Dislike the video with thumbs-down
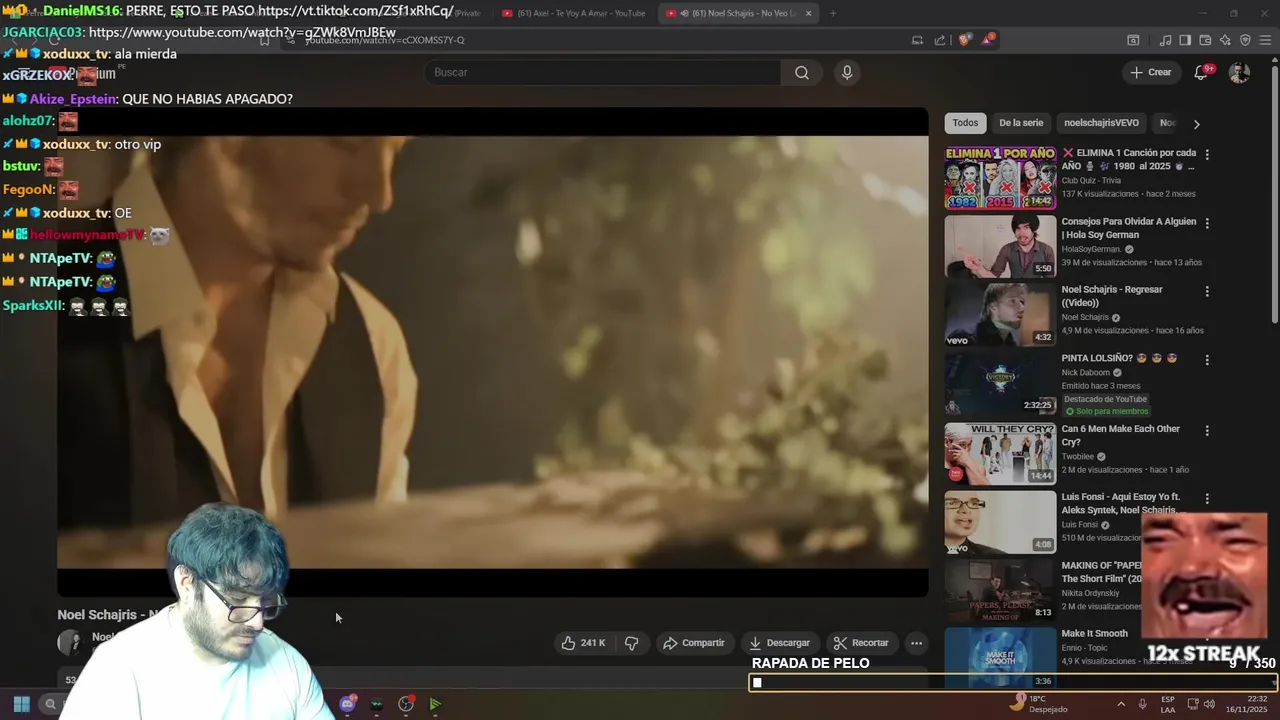1280x720 pixels. [x=631, y=643]
